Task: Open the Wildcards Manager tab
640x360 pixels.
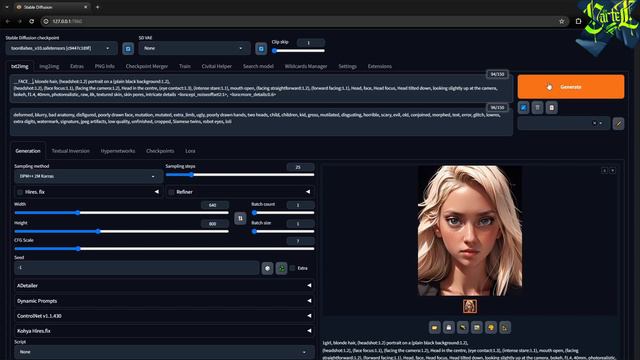Action: tap(306, 66)
